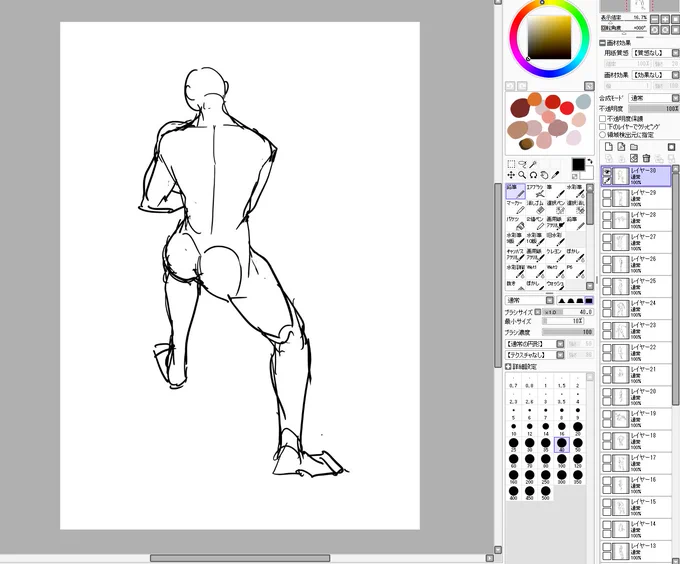Open the 用紙質感 paper texture dropdown
680x564 pixels.
pyautogui.click(x=655, y=53)
